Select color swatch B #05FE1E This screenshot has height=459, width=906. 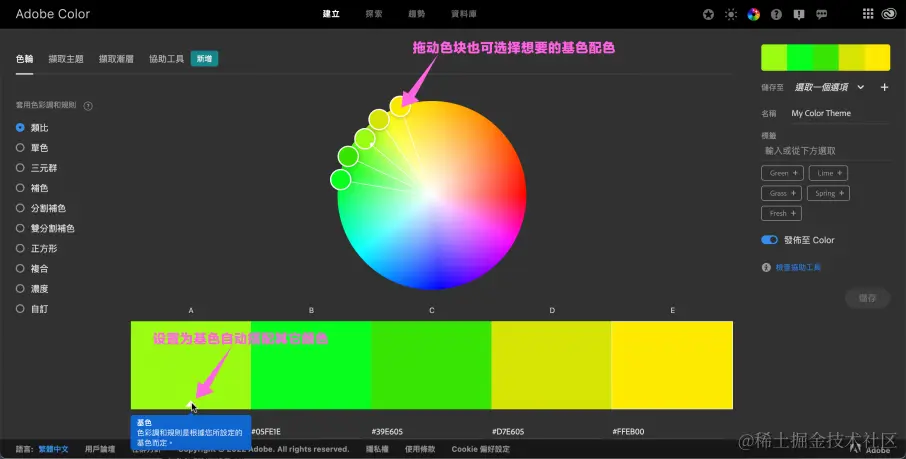tap(311, 365)
